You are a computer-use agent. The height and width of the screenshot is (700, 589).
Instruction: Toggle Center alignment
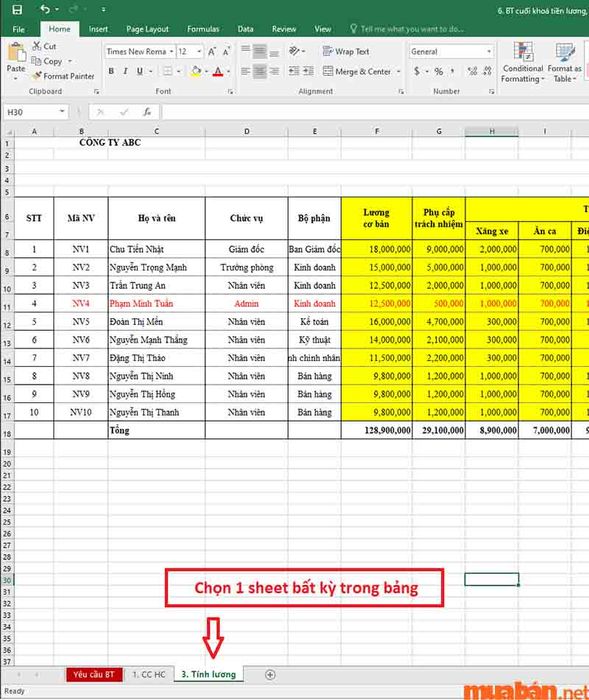pyautogui.click(x=260, y=71)
